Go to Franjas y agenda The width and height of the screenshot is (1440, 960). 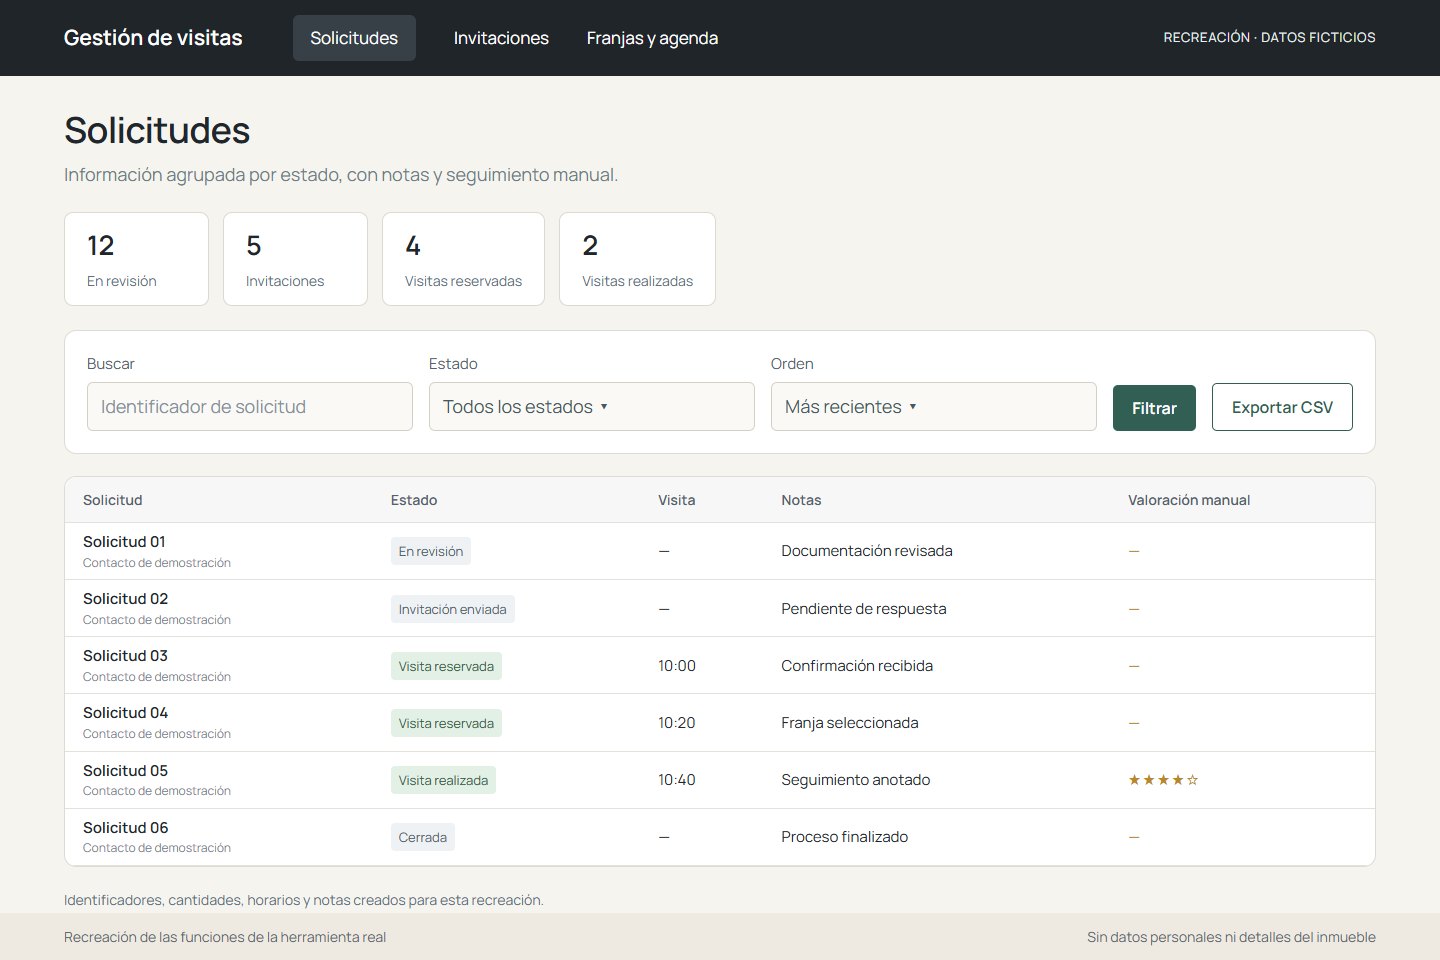(x=652, y=38)
